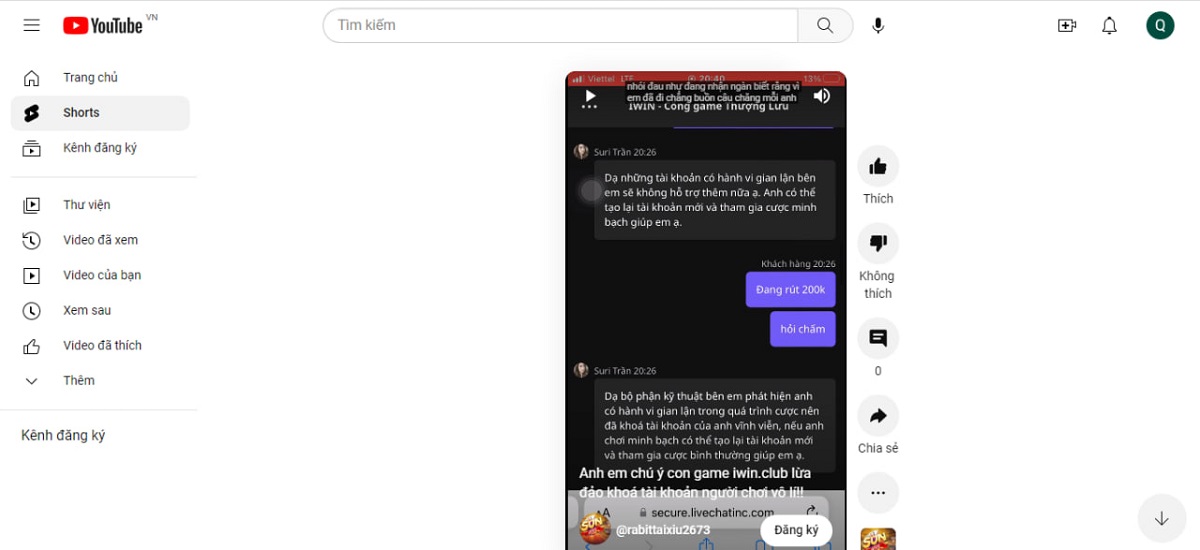1200x550 pixels.
Task: Play the Short video
Action: 591,96
